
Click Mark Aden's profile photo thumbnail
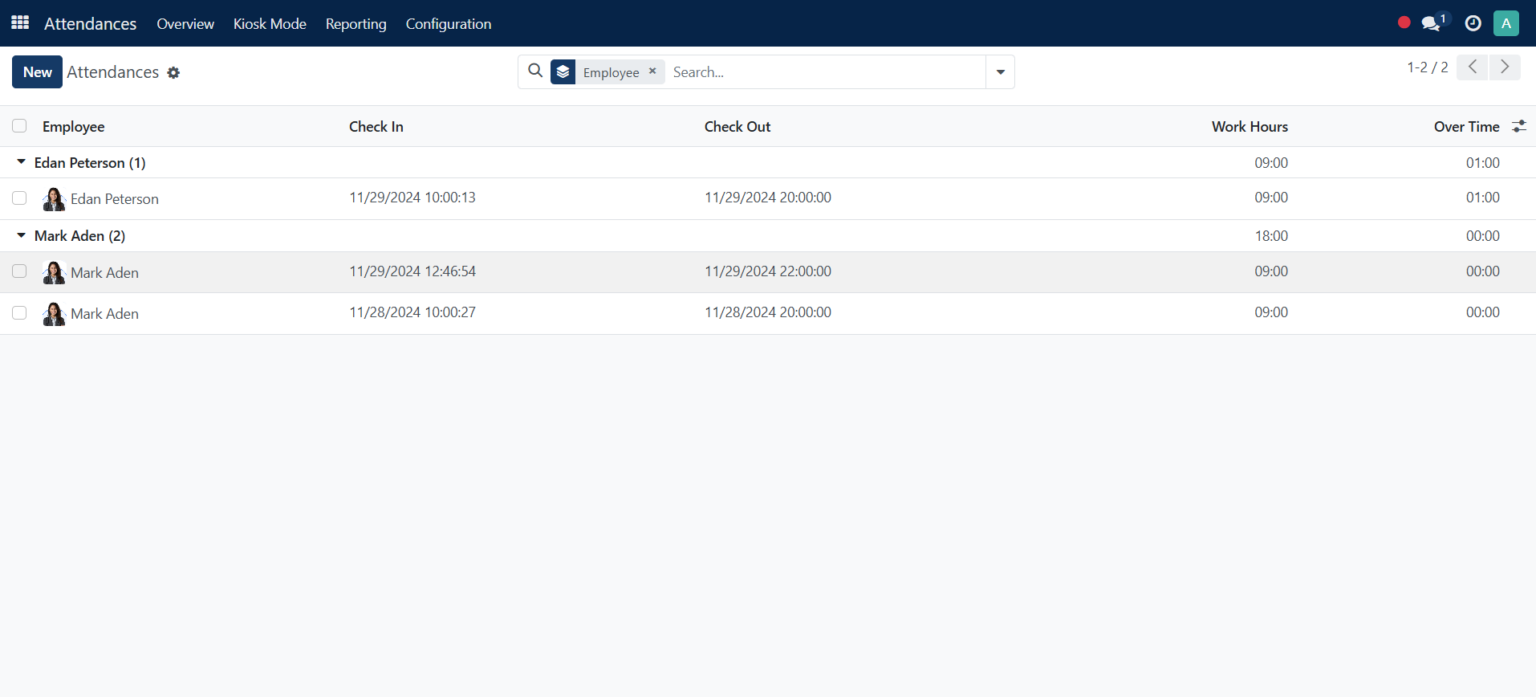53,271
